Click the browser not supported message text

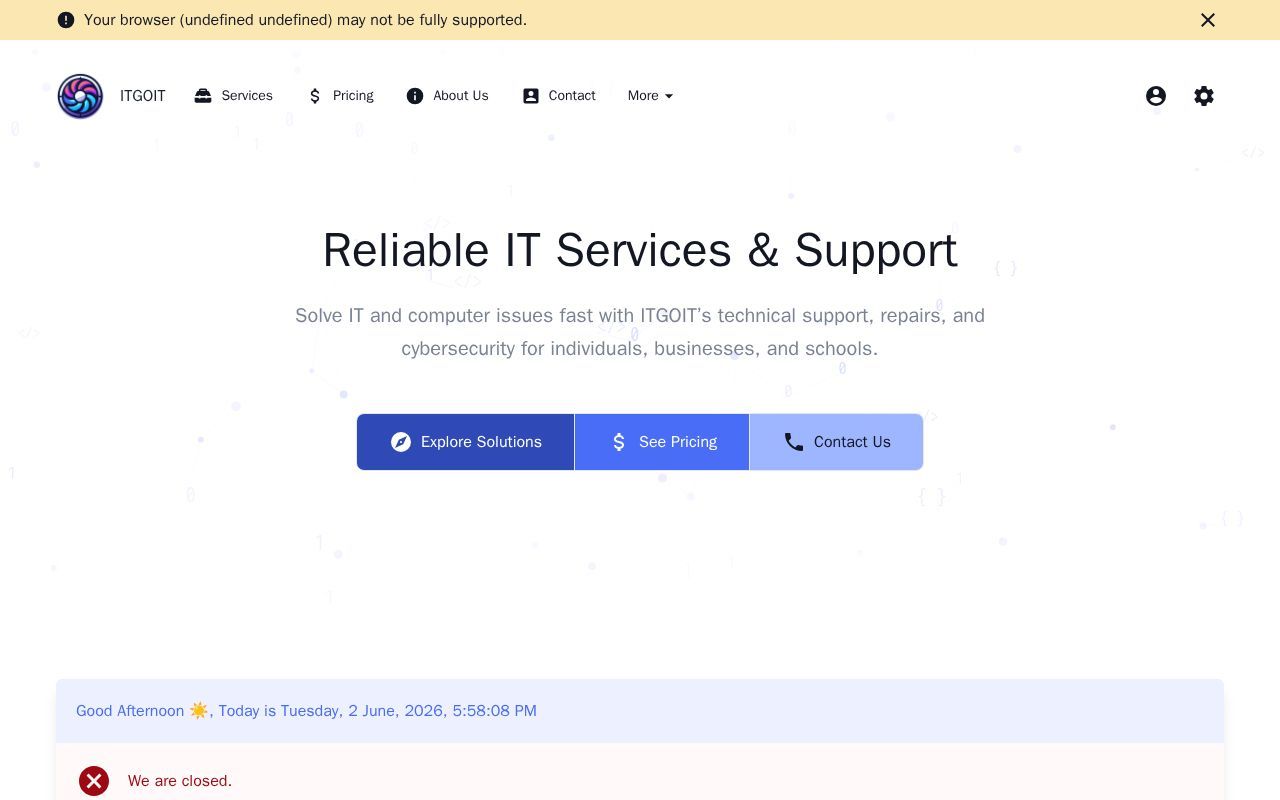305,20
